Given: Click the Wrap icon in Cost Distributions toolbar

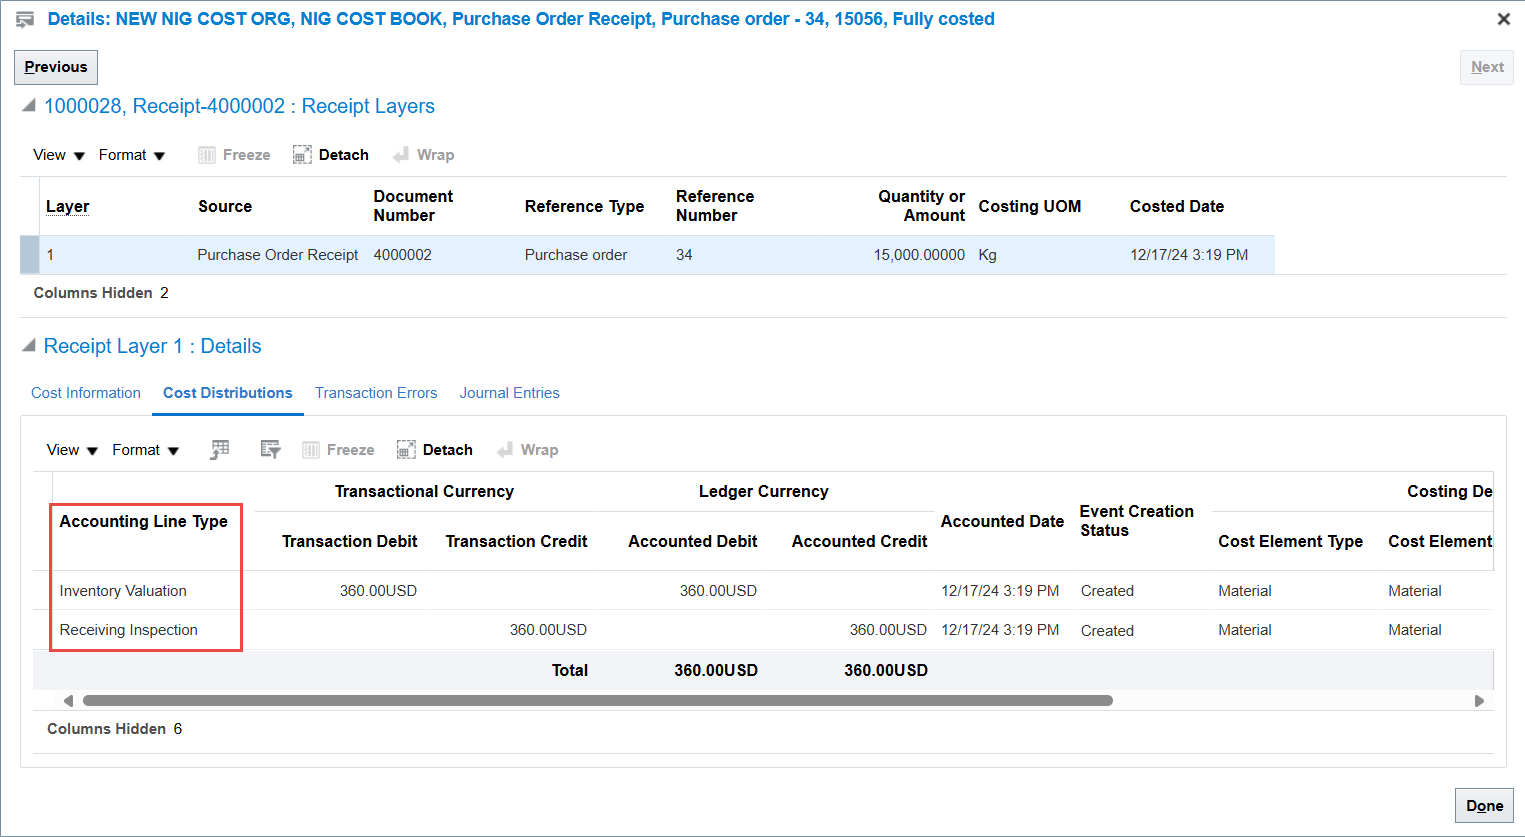Looking at the screenshot, I should click(x=527, y=449).
